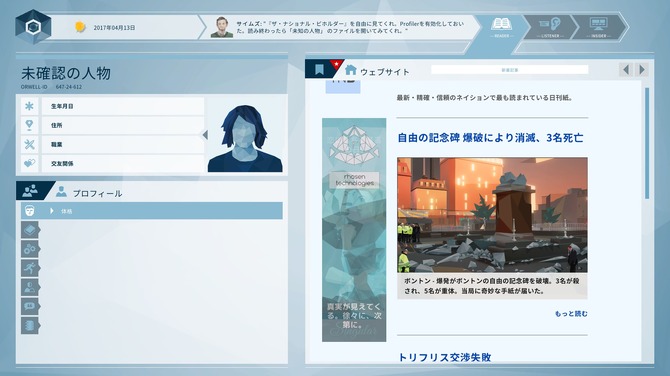The width and height of the screenshot is (670, 376).
Task: Open the プロフィール tab
Action: pyautogui.click(x=89, y=193)
